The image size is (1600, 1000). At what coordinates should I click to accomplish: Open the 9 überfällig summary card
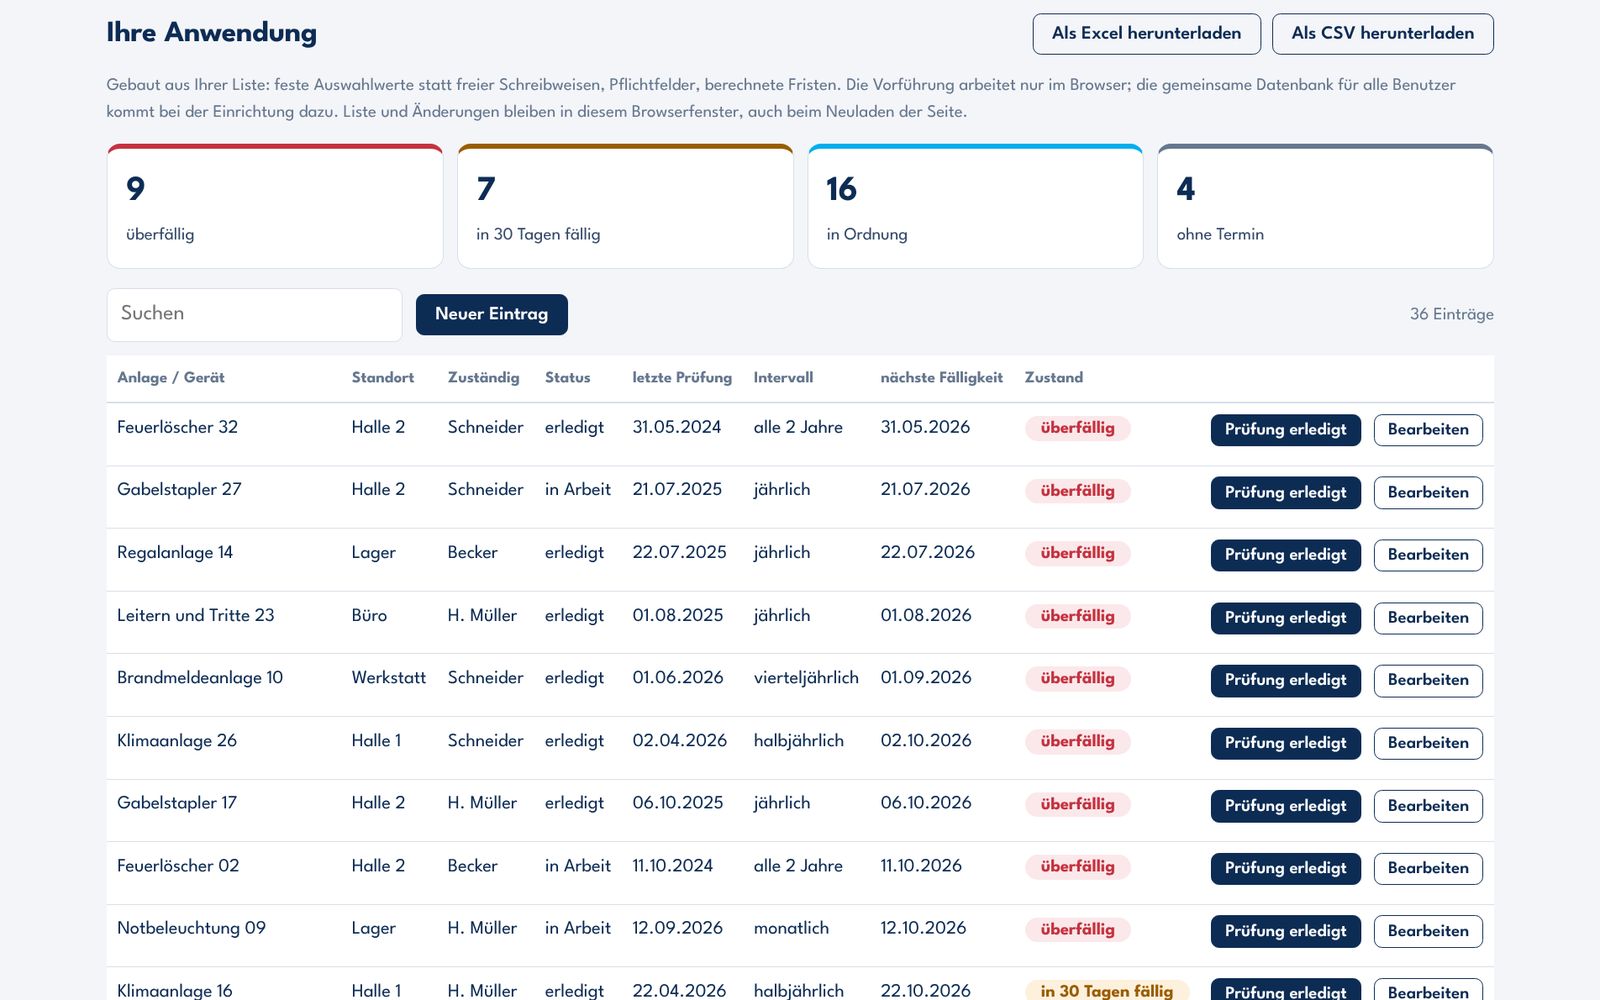click(x=275, y=206)
